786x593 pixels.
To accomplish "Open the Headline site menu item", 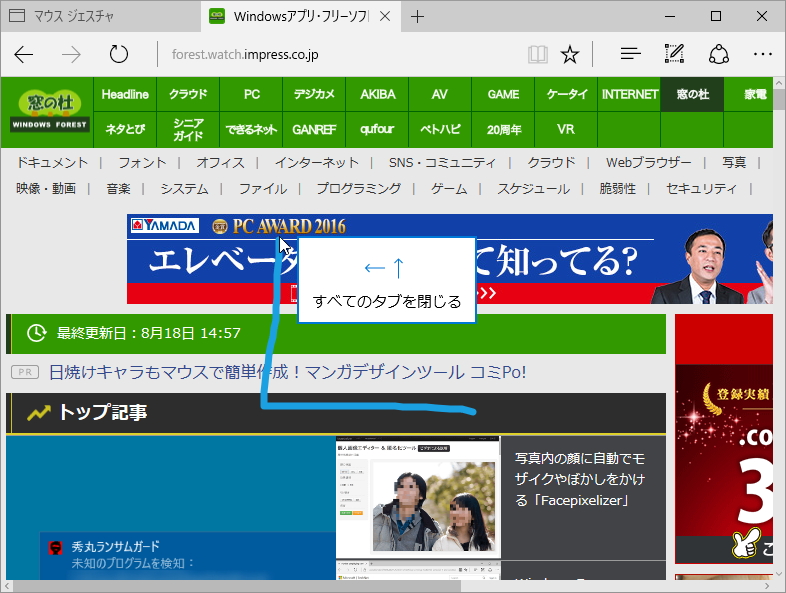I will click(x=125, y=94).
